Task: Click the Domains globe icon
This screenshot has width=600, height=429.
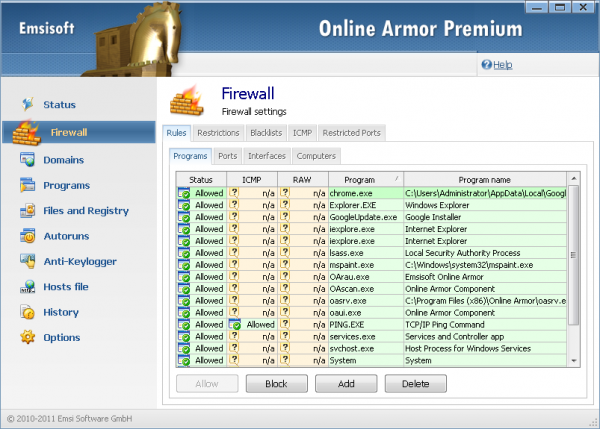Action: pos(28,160)
